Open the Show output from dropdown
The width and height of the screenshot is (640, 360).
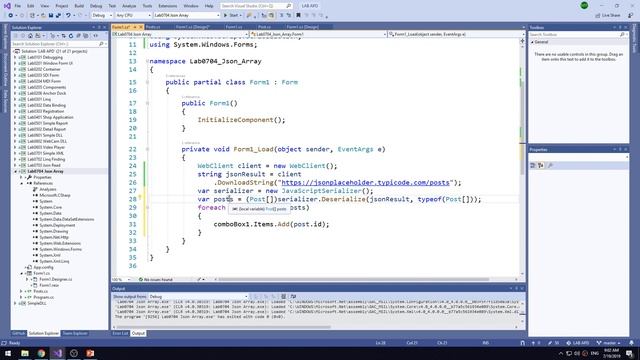click(198, 297)
